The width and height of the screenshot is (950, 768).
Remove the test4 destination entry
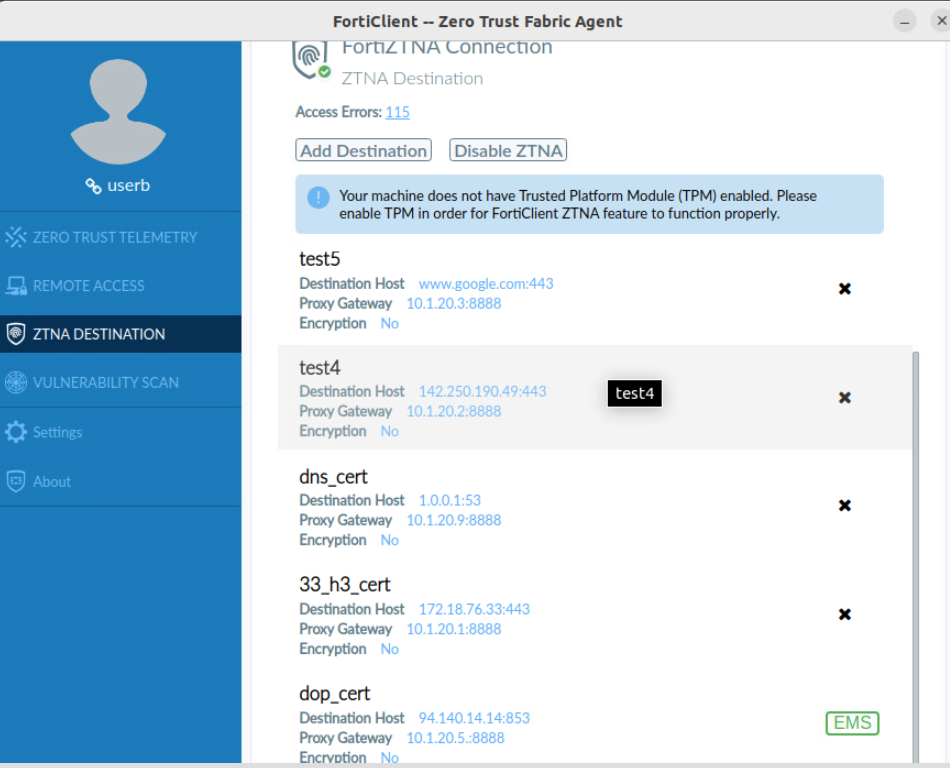844,397
